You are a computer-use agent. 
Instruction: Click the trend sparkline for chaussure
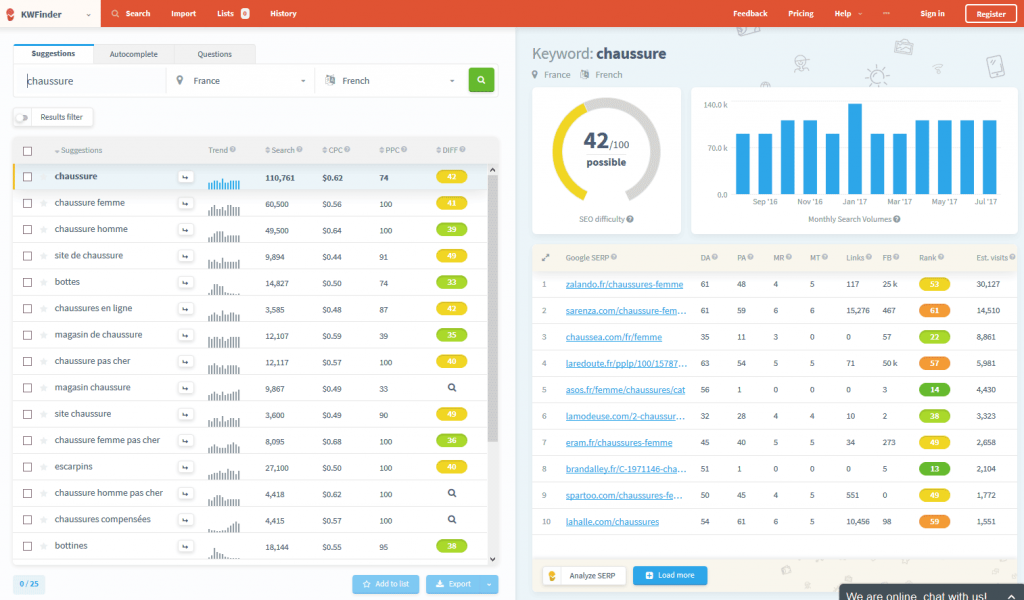pos(224,184)
